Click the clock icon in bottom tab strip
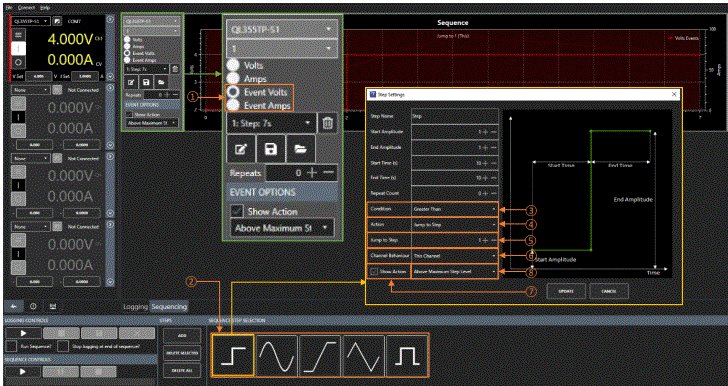Screen dimensions: 728x386 33,307
